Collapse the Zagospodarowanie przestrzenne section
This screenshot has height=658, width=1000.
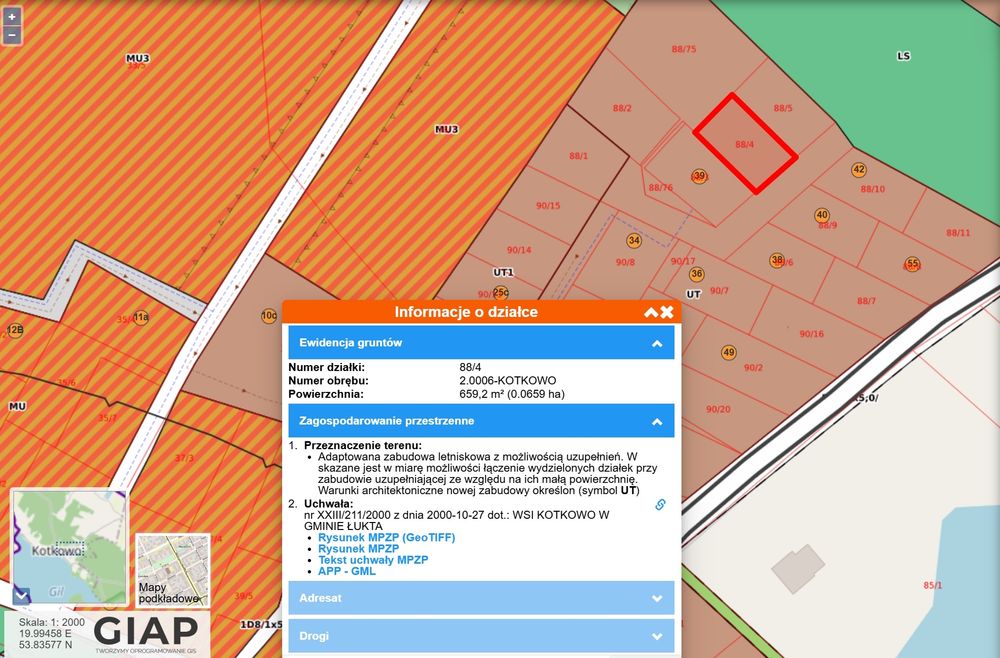[x=482, y=421]
